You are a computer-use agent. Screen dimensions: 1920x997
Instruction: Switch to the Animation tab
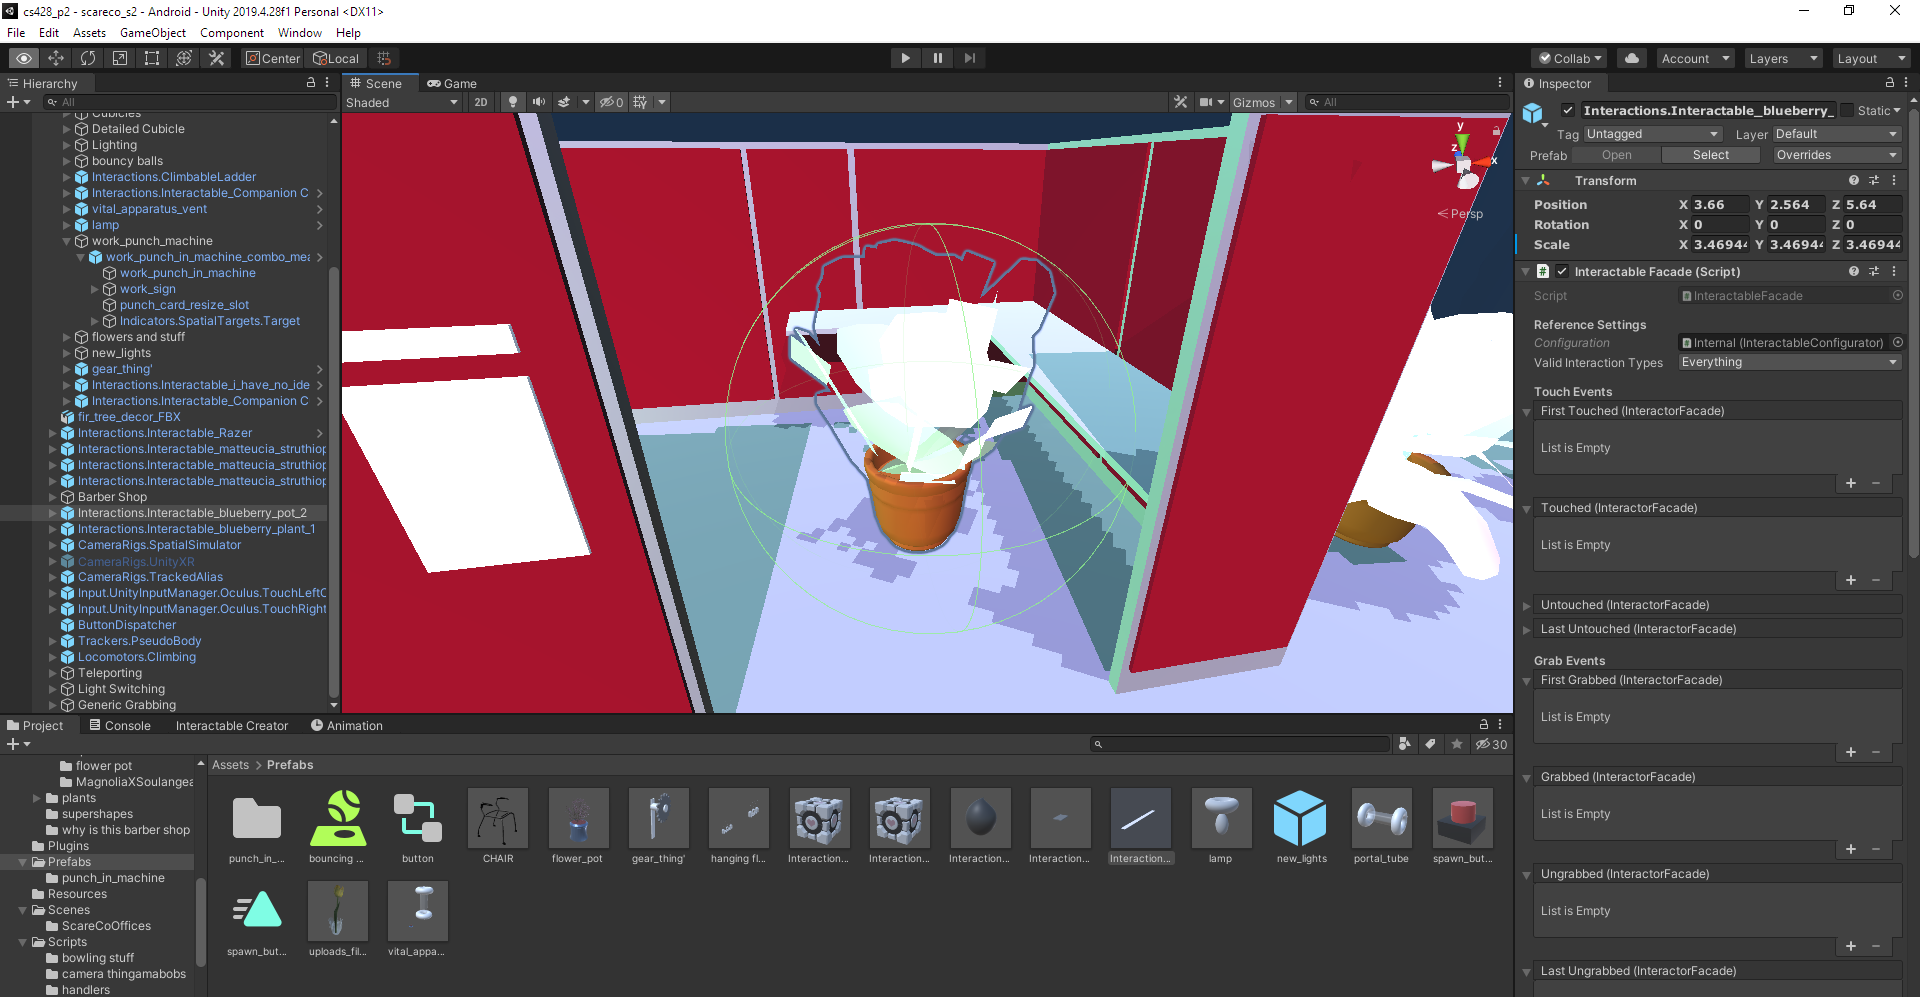click(346, 725)
